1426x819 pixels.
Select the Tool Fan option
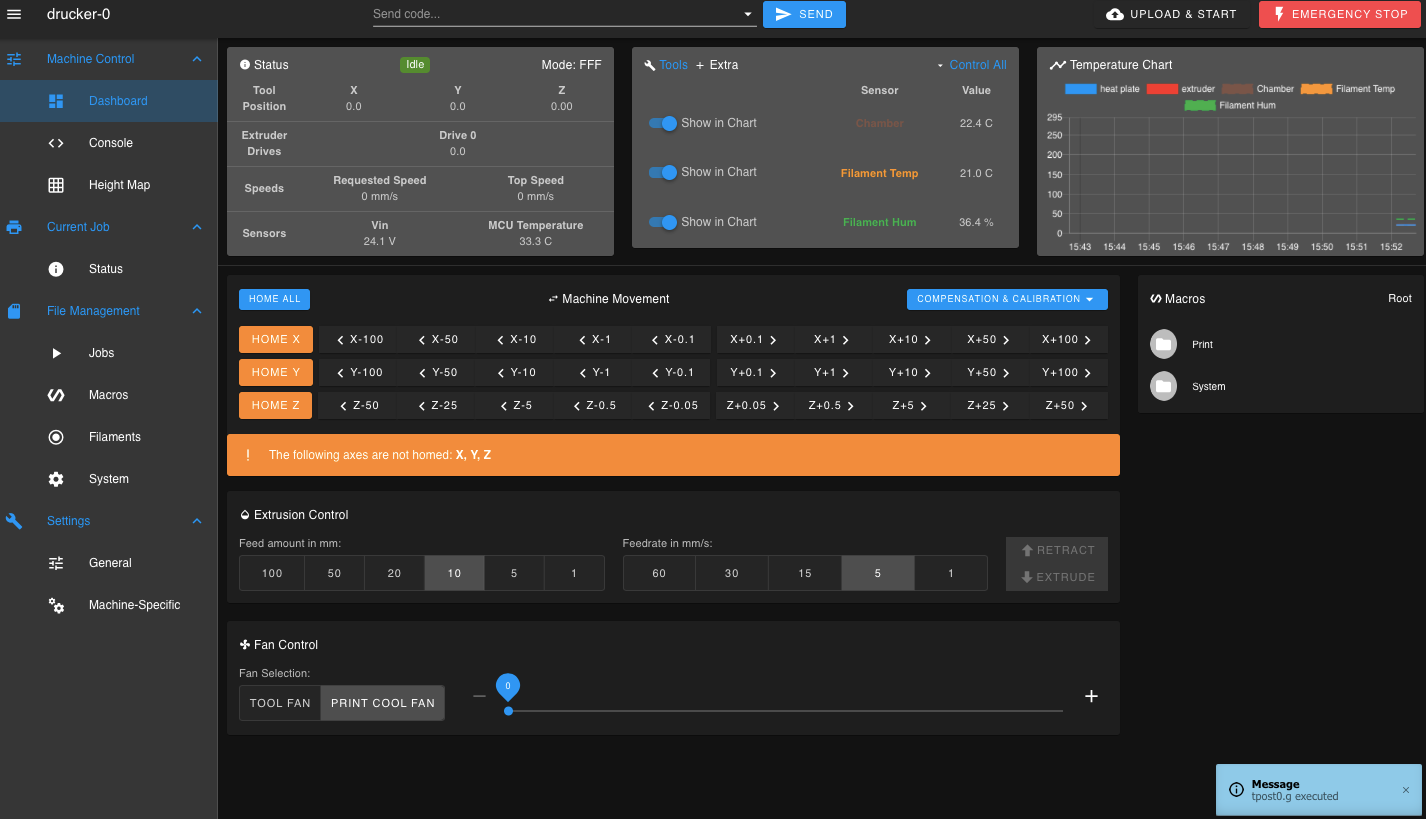coord(280,703)
